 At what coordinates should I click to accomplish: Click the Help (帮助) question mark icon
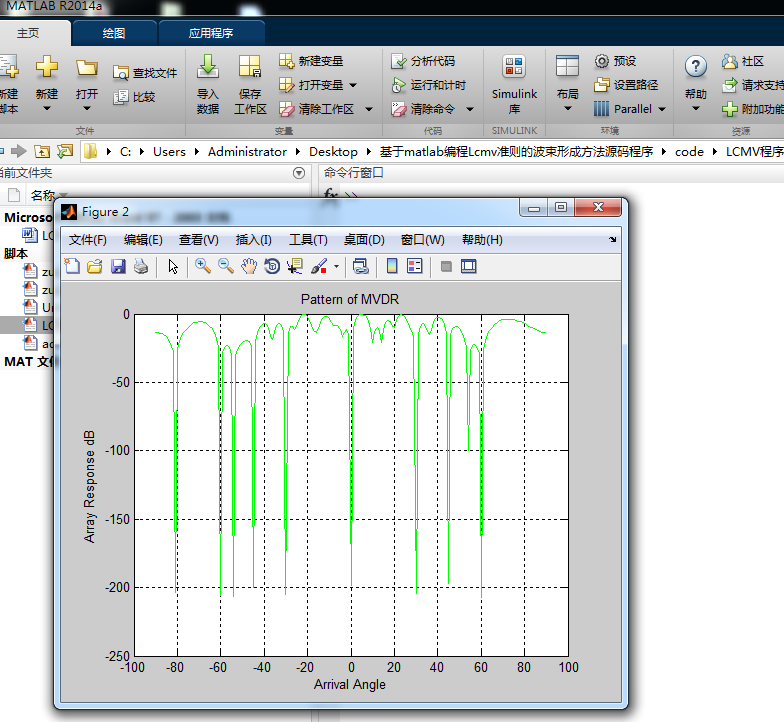(696, 66)
